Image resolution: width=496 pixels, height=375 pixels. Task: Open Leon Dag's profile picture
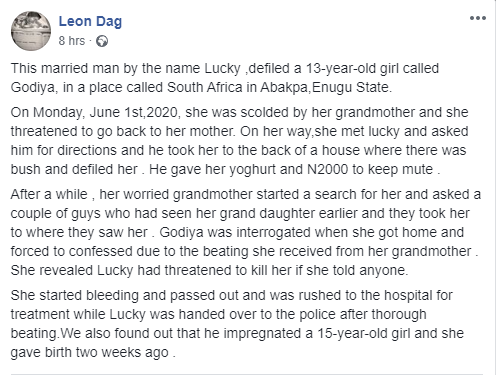tap(31, 31)
